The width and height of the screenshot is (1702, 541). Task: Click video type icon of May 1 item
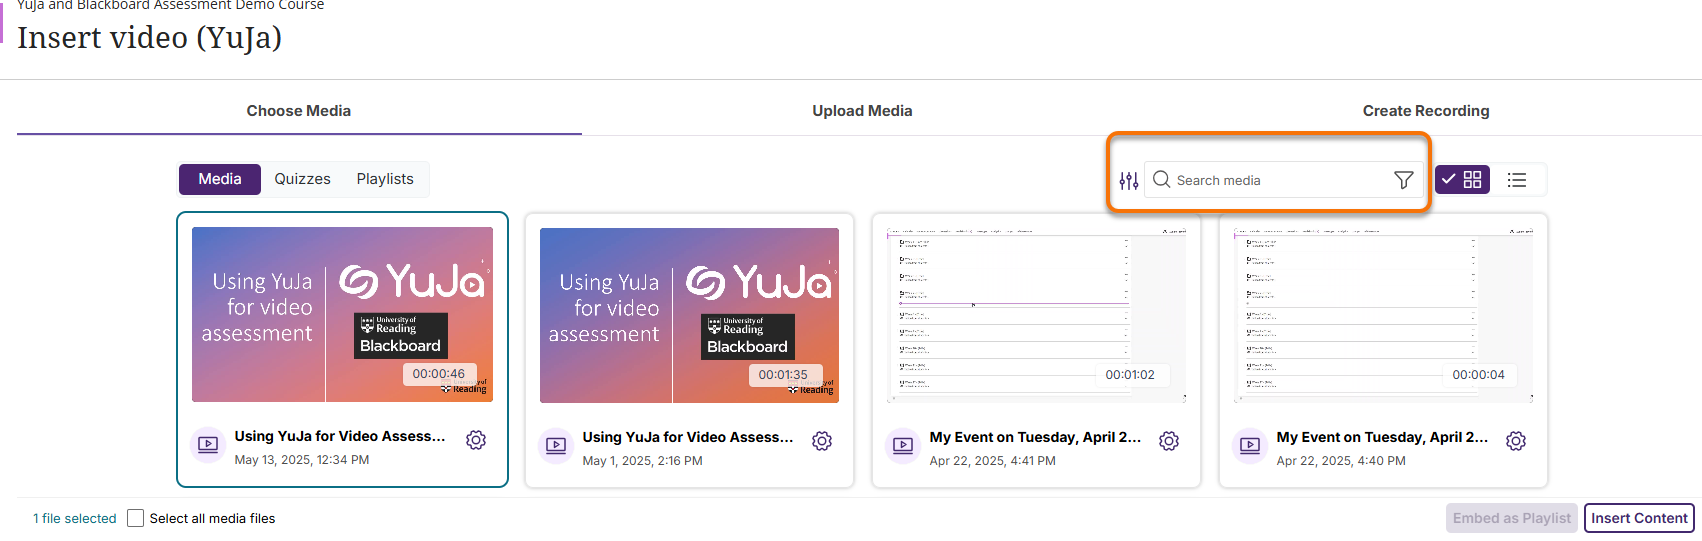[556, 446]
